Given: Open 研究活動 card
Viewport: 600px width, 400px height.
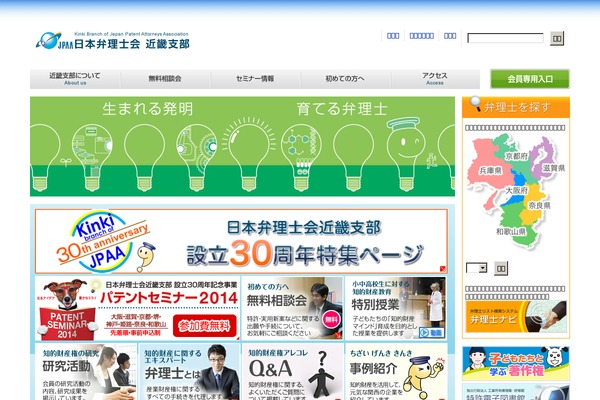Looking at the screenshot, I should [86, 372].
